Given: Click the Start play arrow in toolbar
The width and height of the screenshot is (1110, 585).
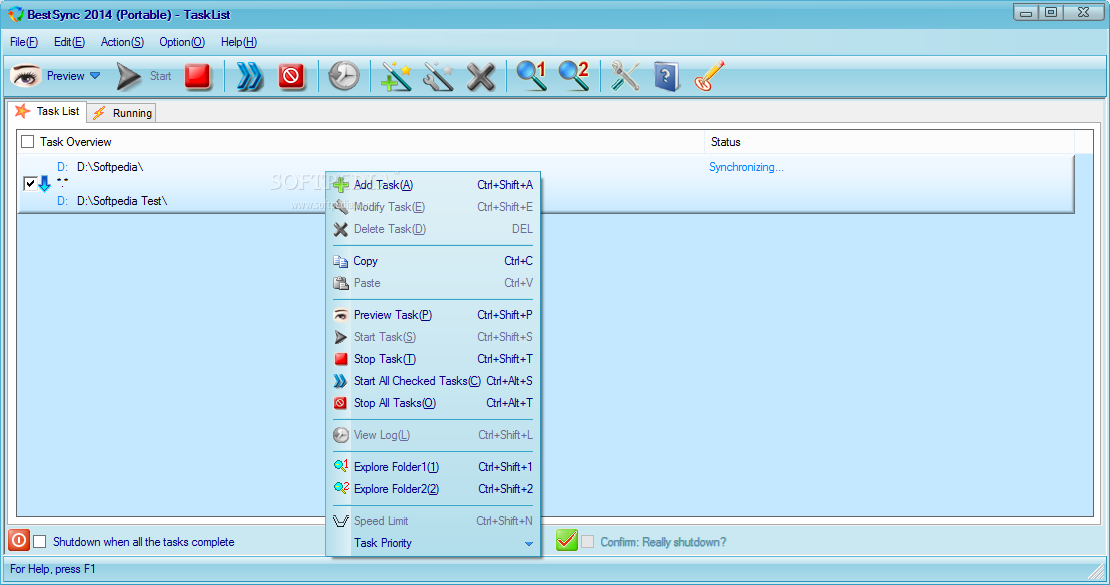Looking at the screenshot, I should coord(128,76).
